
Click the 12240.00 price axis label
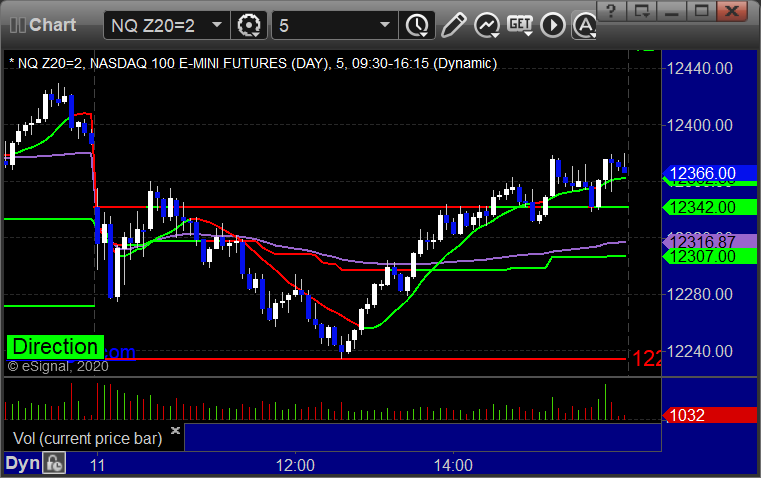pyautogui.click(x=699, y=351)
